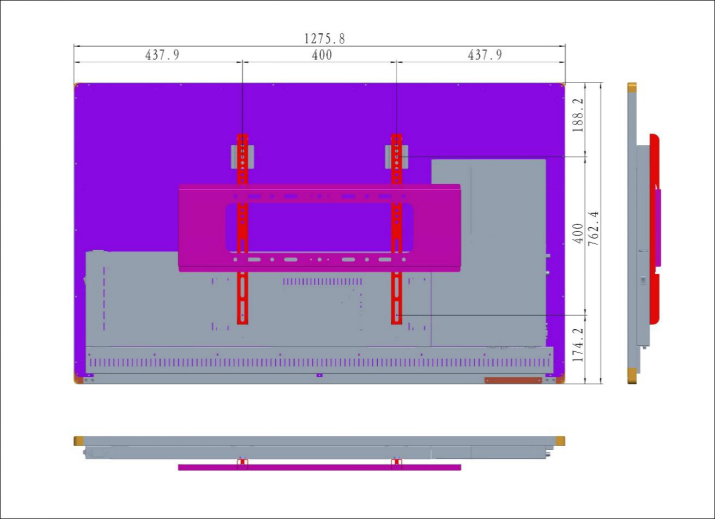
Task: Click the overall height dimension 762.4
Action: click(x=593, y=228)
